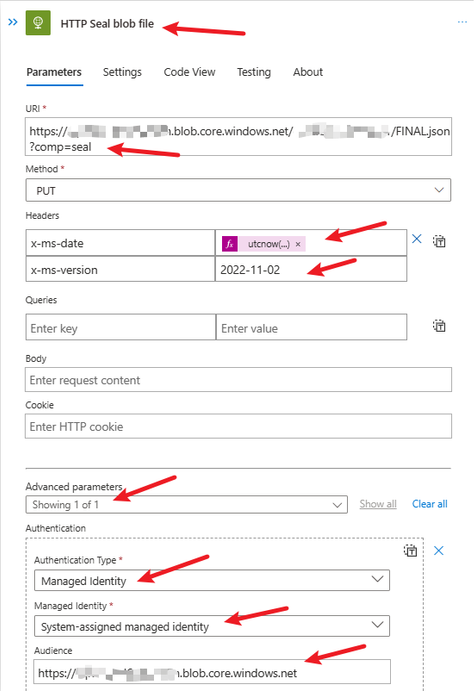Delete the x-ms-date header row

pyautogui.click(x=416, y=239)
